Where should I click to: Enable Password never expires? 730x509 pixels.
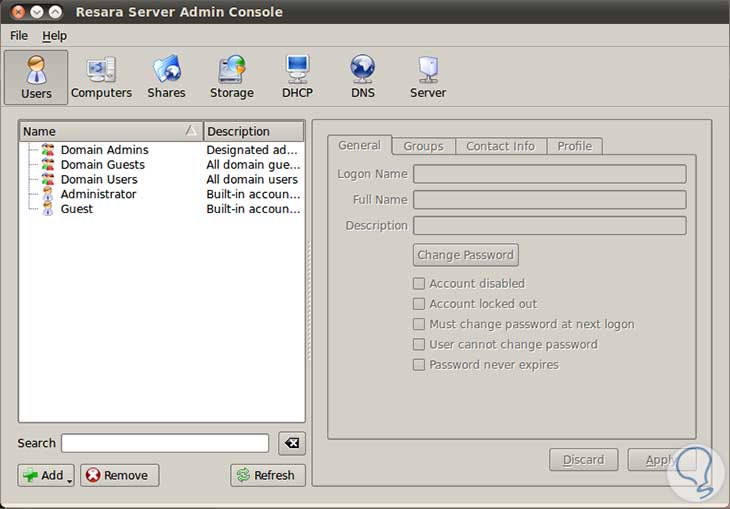pos(419,365)
